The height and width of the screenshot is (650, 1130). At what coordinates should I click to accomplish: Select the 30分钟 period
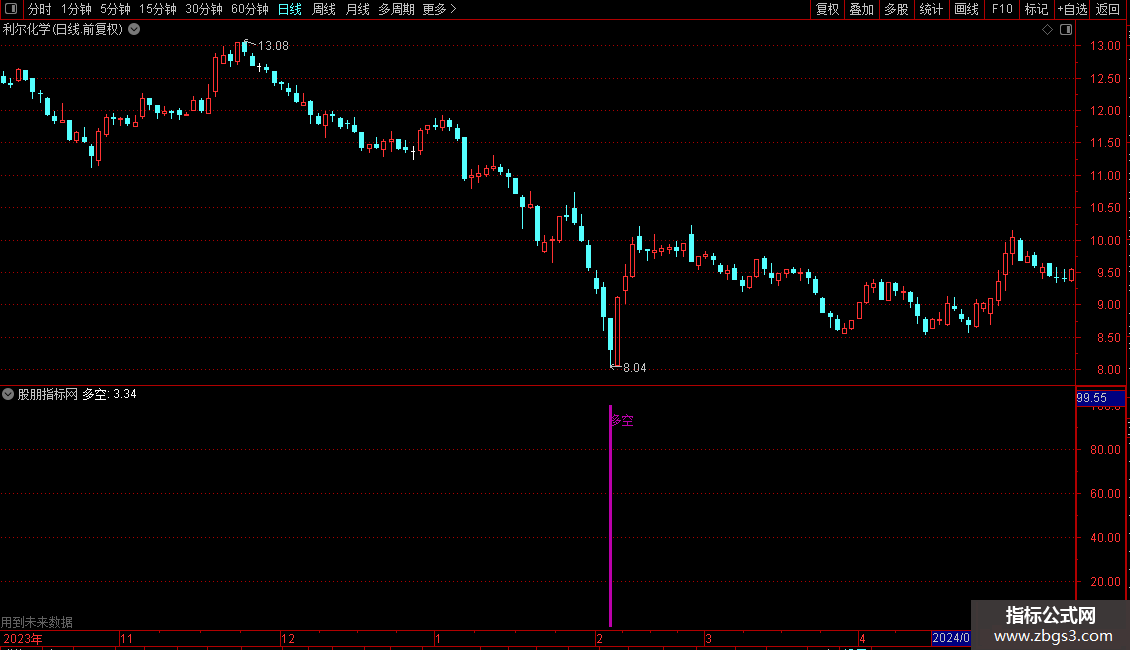(x=204, y=9)
